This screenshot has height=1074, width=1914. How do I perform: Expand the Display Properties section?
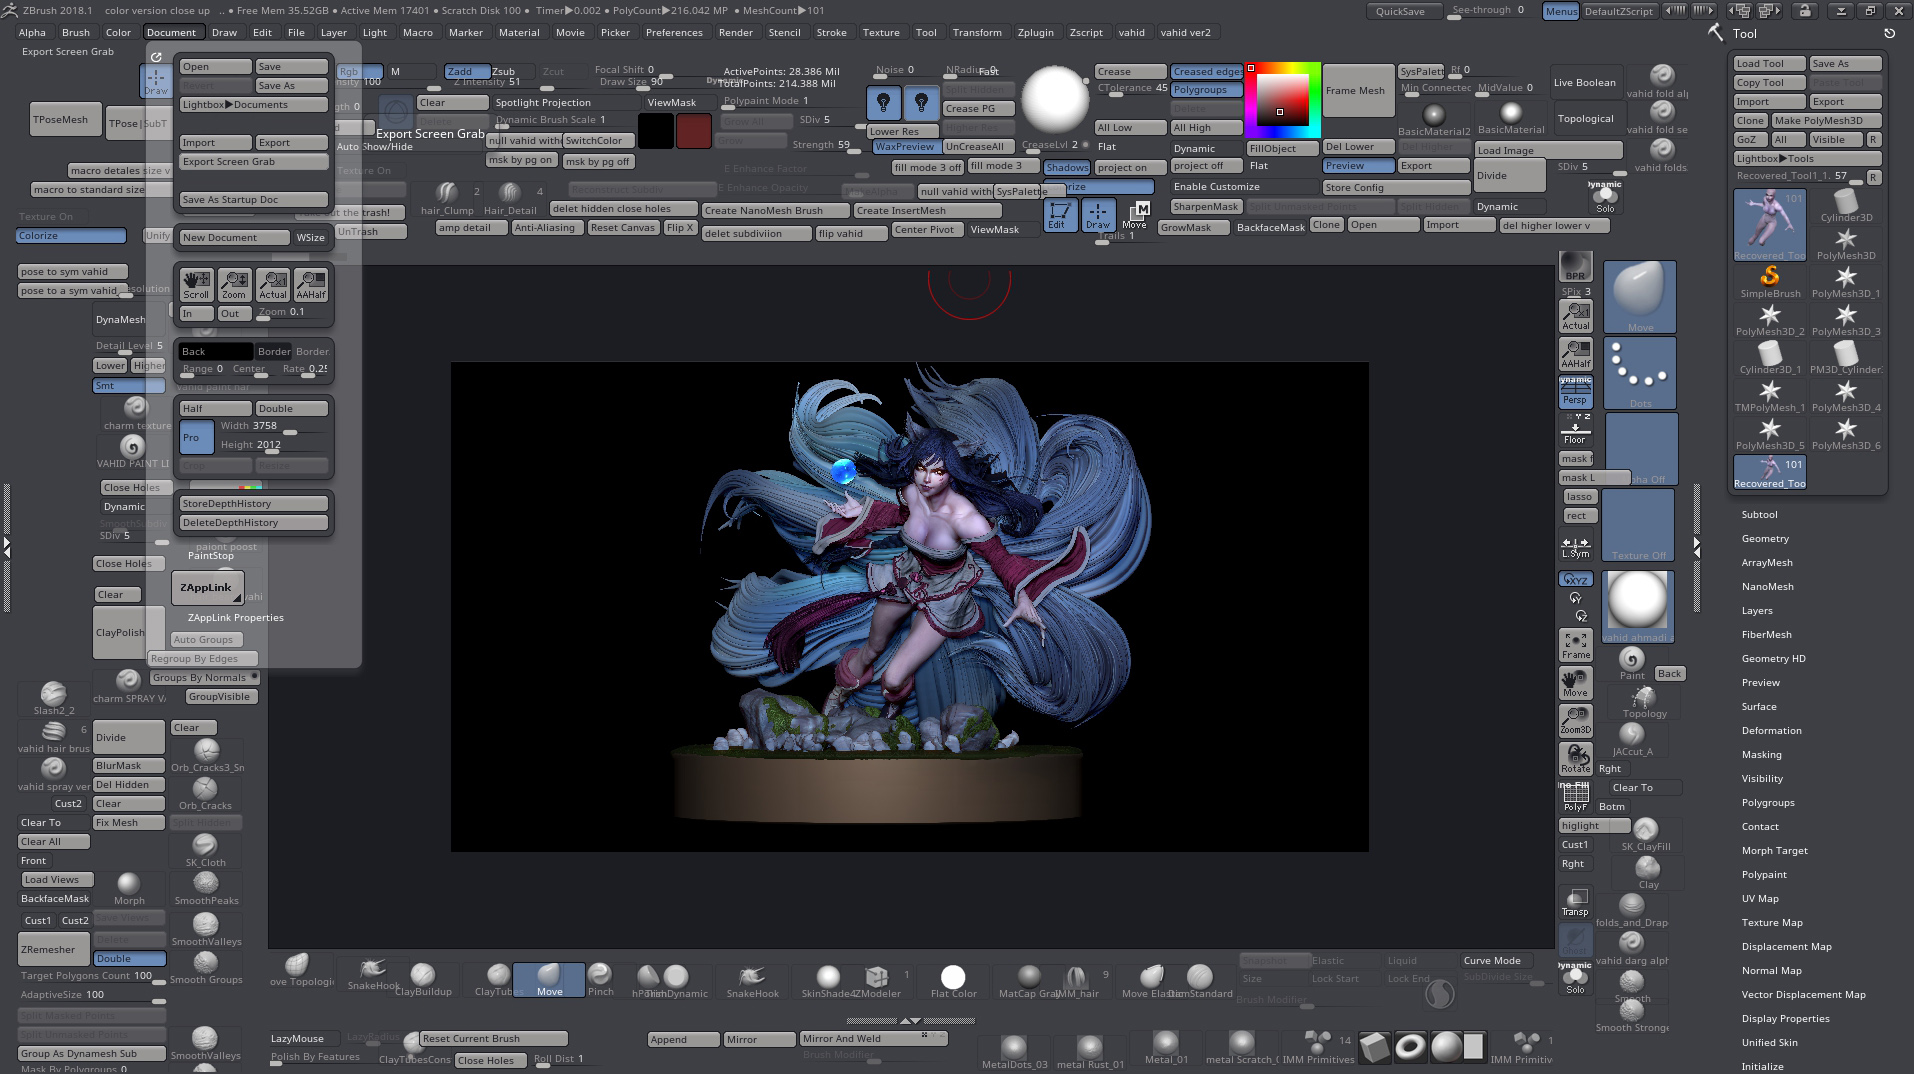click(1785, 1019)
